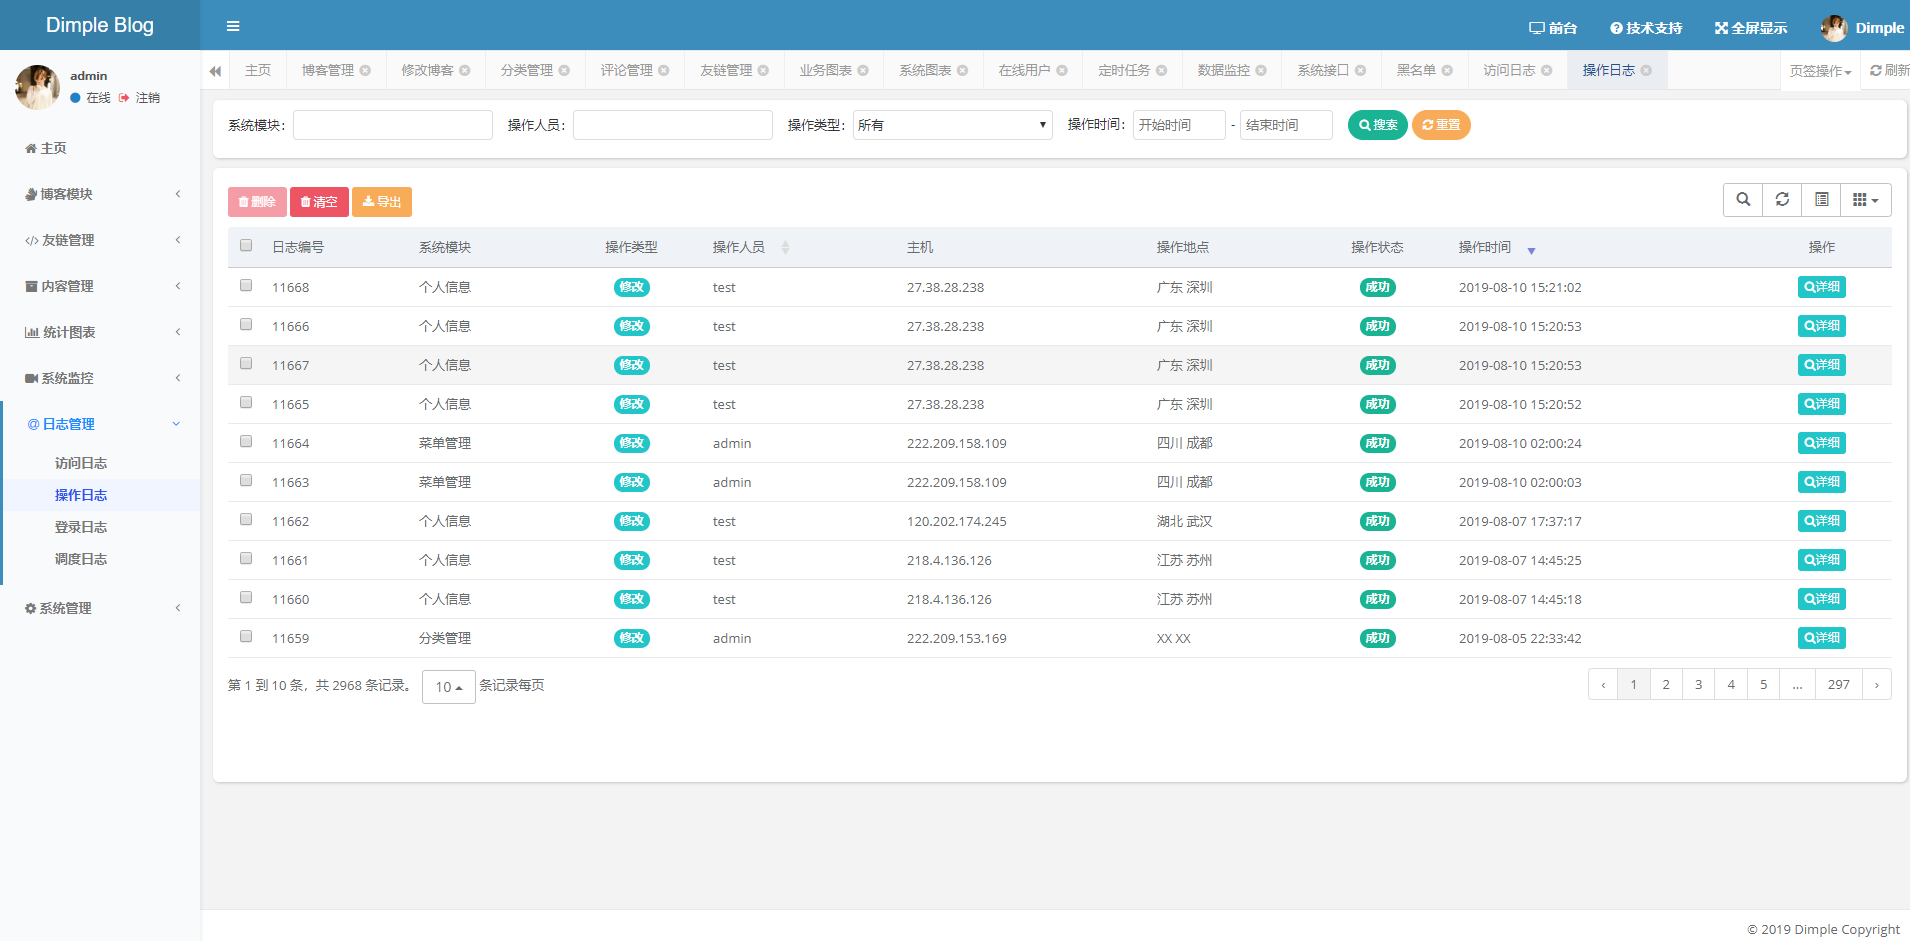Expand 博客模块 sidebar menu
The height and width of the screenshot is (941, 1910).
(x=100, y=194)
